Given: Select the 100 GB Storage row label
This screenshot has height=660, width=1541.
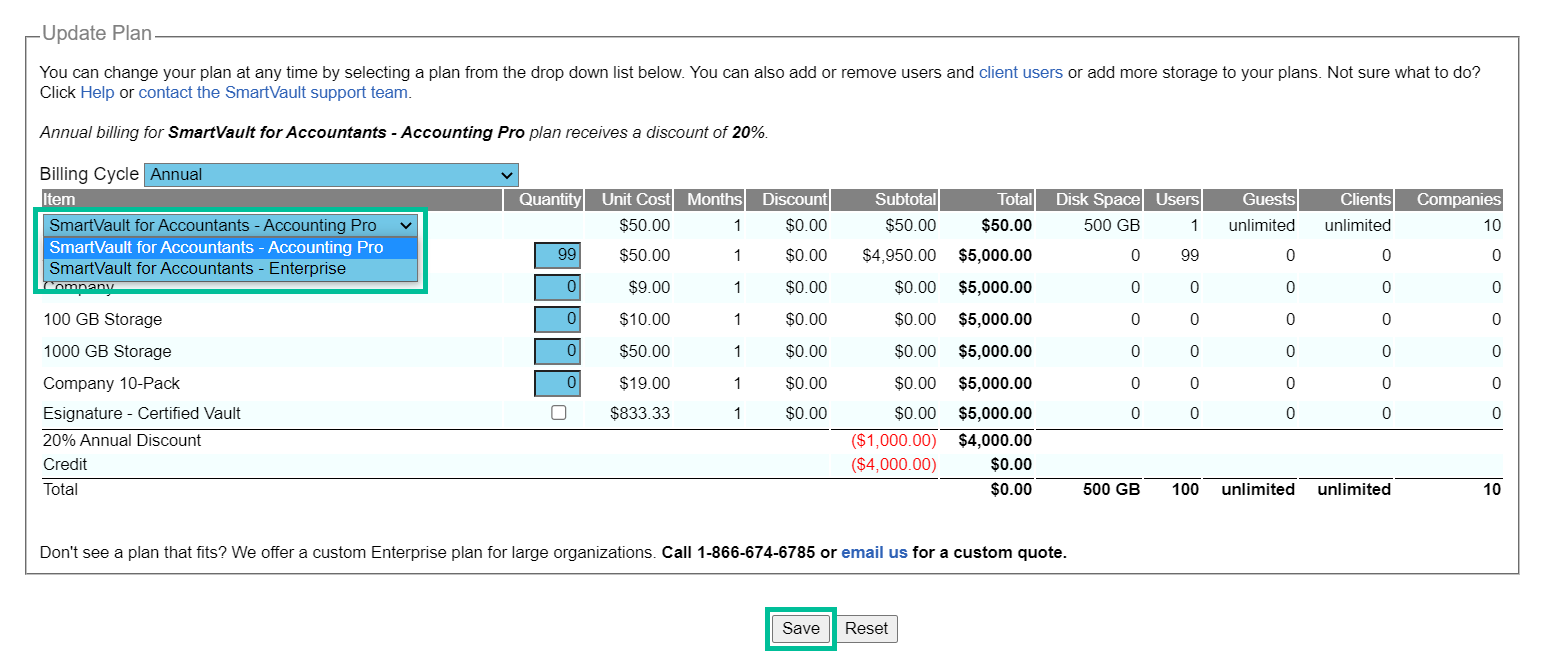Looking at the screenshot, I should pos(102,320).
